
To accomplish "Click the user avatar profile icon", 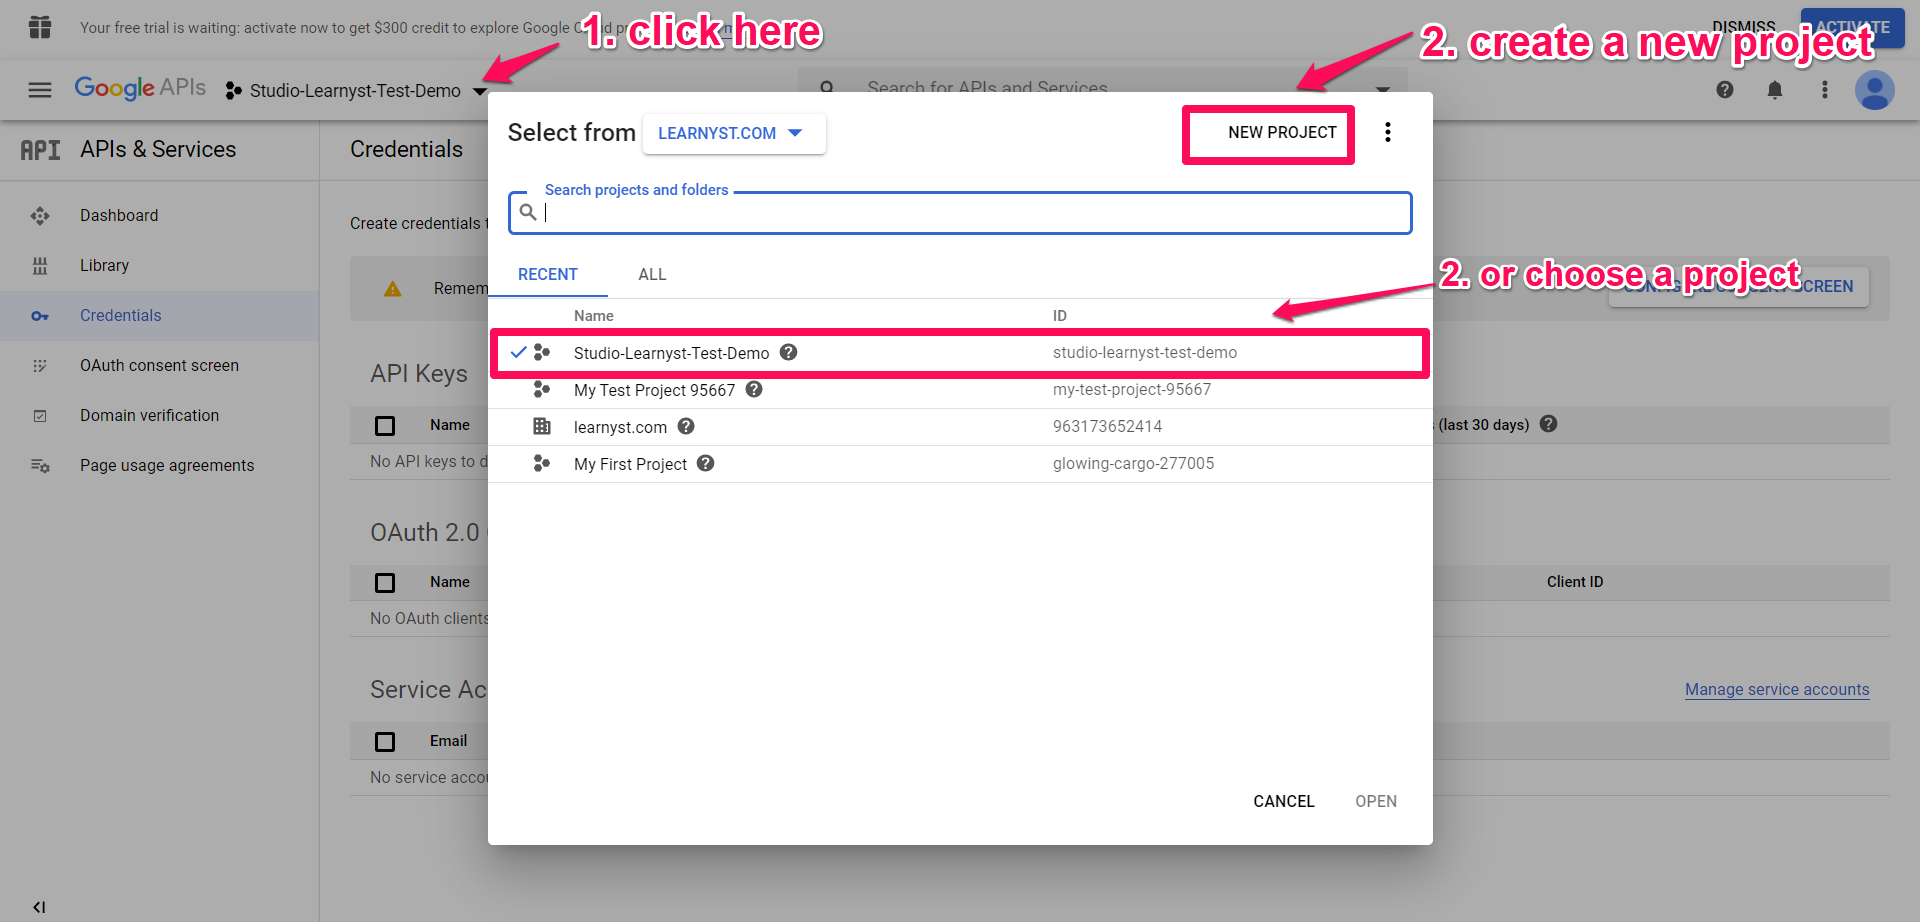I will click(x=1875, y=90).
